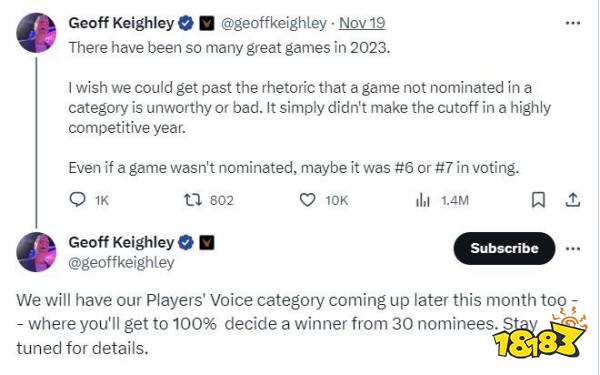
Task: Click Geoff Keighley name on first tweet
Action: pyautogui.click(x=121, y=23)
